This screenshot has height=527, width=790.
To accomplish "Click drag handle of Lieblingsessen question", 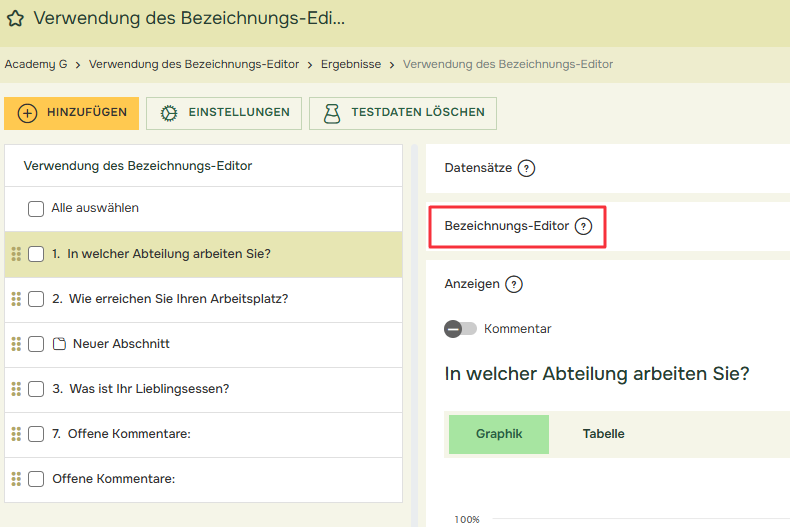I will click(16, 389).
